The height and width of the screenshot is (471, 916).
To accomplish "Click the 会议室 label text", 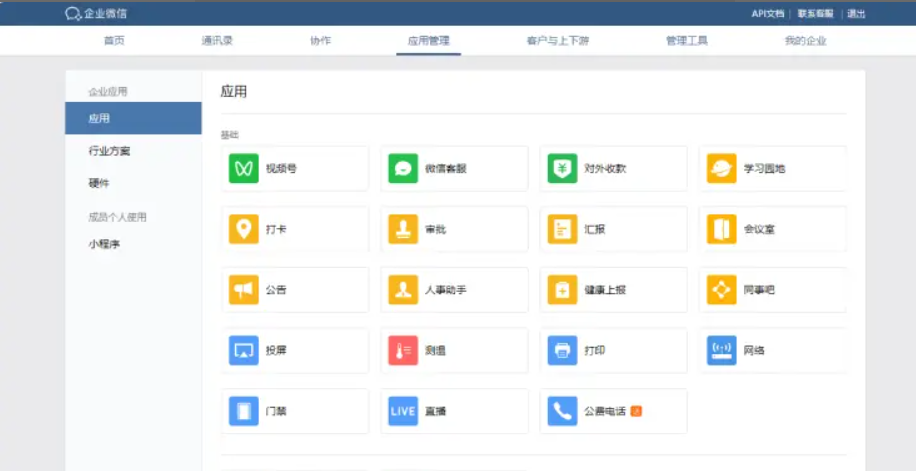I will [759, 229].
